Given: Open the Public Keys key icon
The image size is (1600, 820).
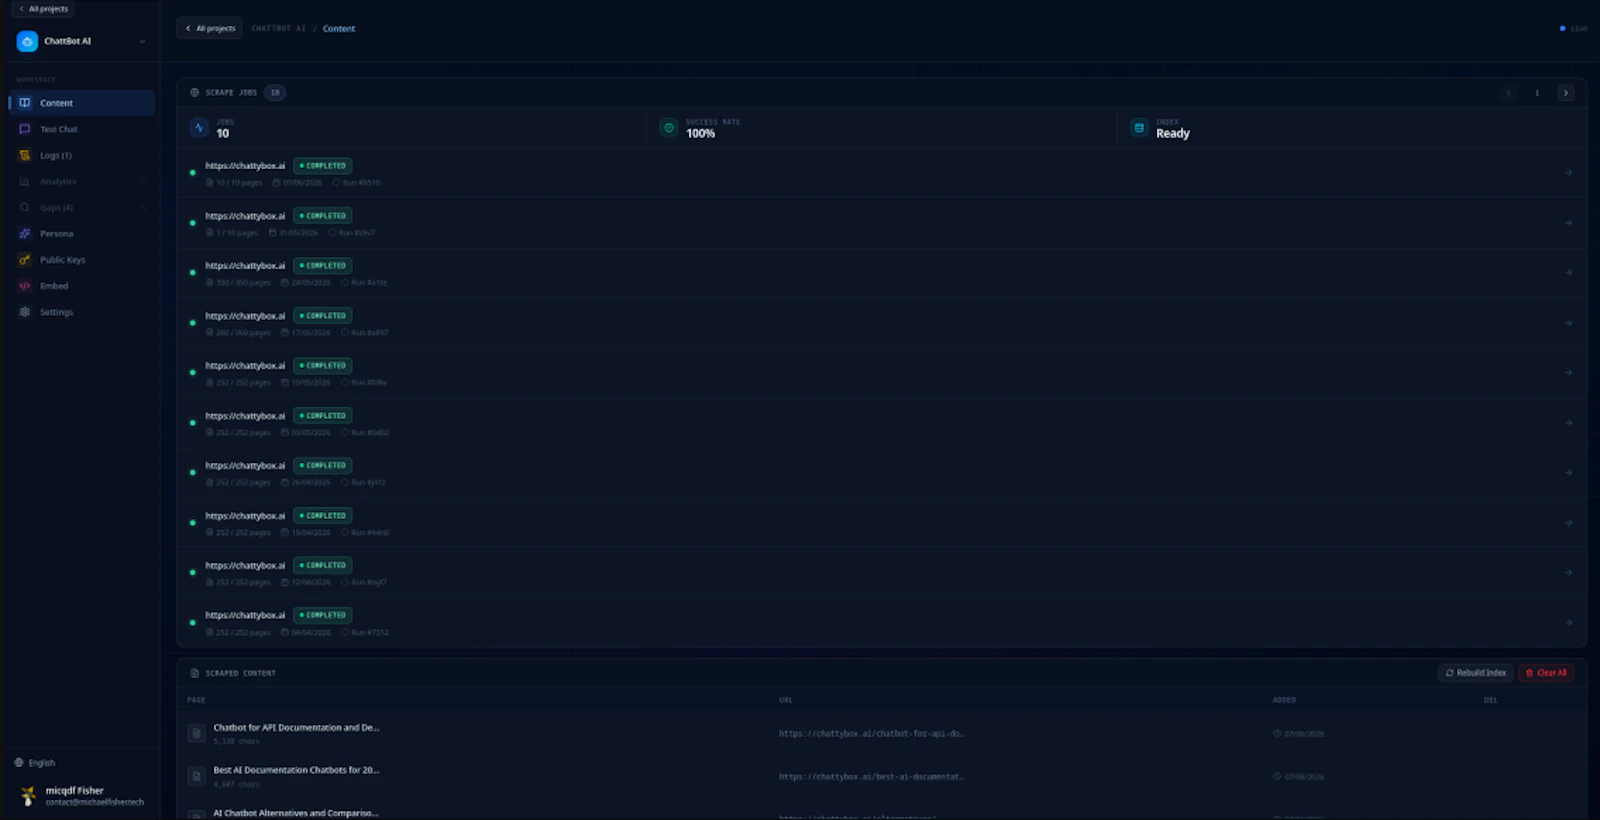Looking at the screenshot, I should (x=25, y=260).
